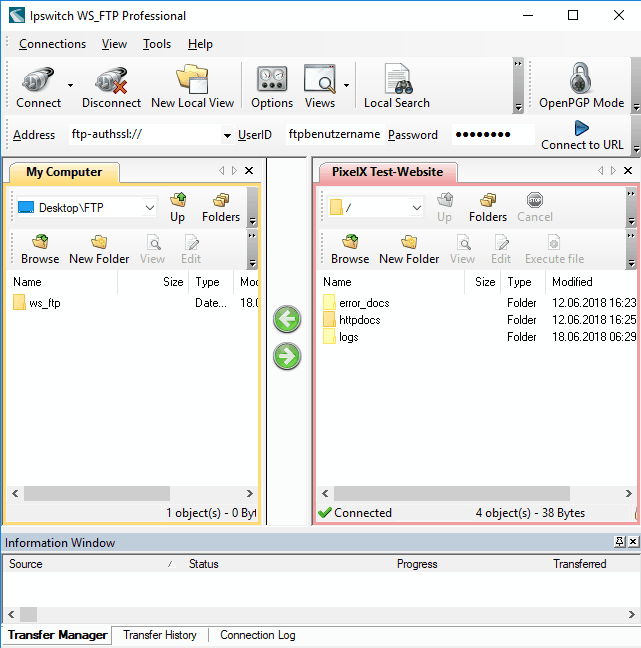Create New Folder in local pane

pos(99,250)
